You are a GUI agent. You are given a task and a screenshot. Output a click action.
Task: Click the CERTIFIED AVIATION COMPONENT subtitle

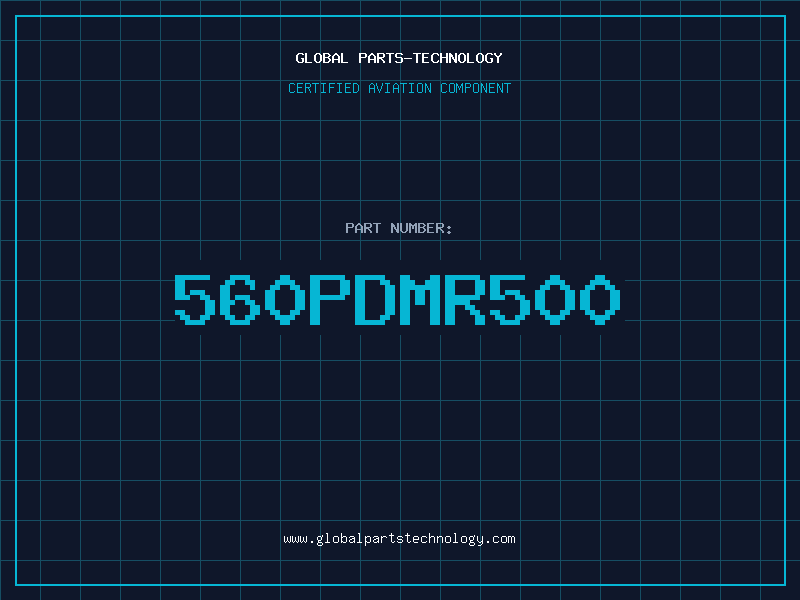[x=399, y=88]
